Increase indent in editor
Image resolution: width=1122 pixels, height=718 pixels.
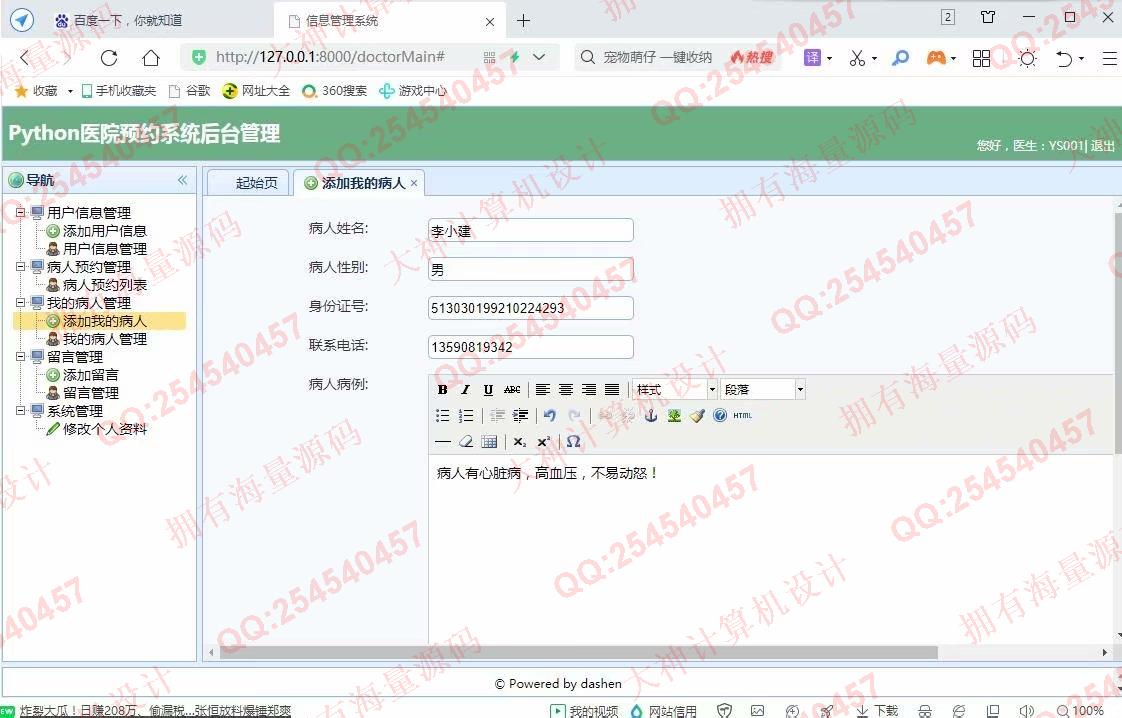point(520,415)
